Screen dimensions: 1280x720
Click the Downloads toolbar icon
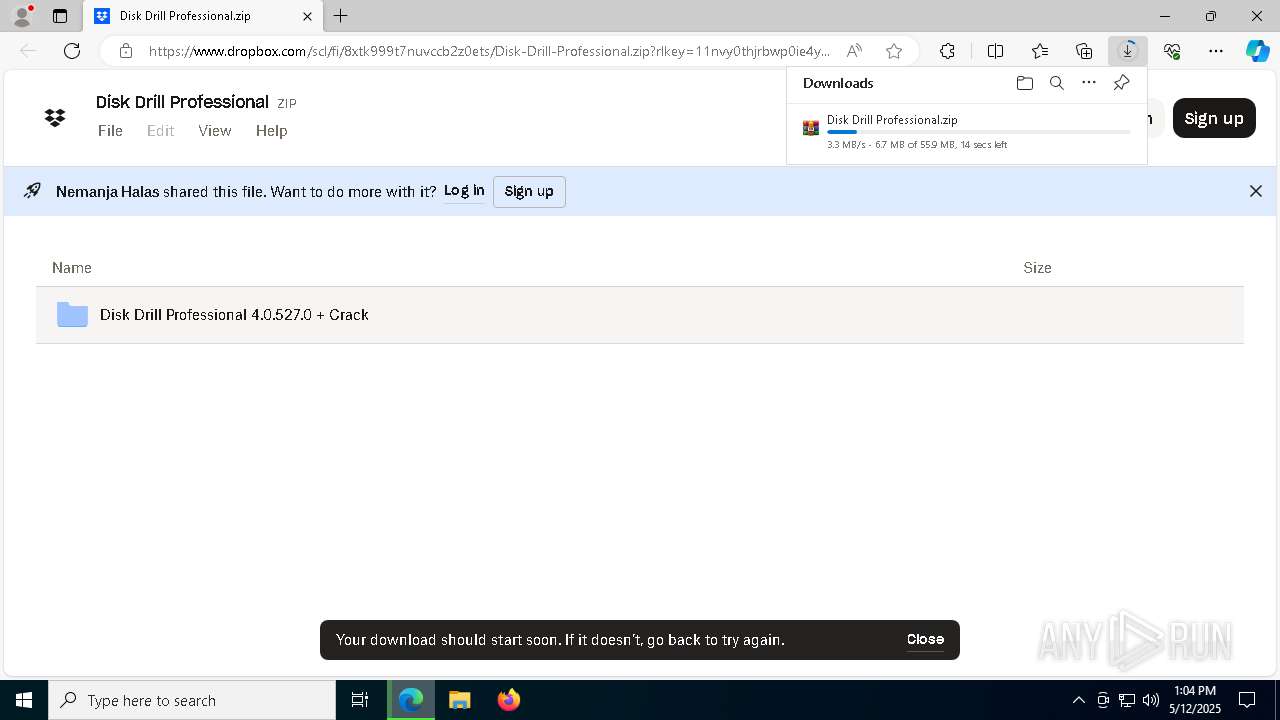pyautogui.click(x=1128, y=51)
